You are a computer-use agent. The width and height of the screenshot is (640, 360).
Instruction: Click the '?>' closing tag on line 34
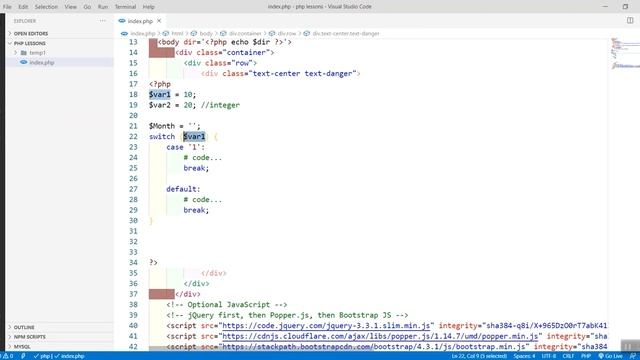[x=153, y=262]
